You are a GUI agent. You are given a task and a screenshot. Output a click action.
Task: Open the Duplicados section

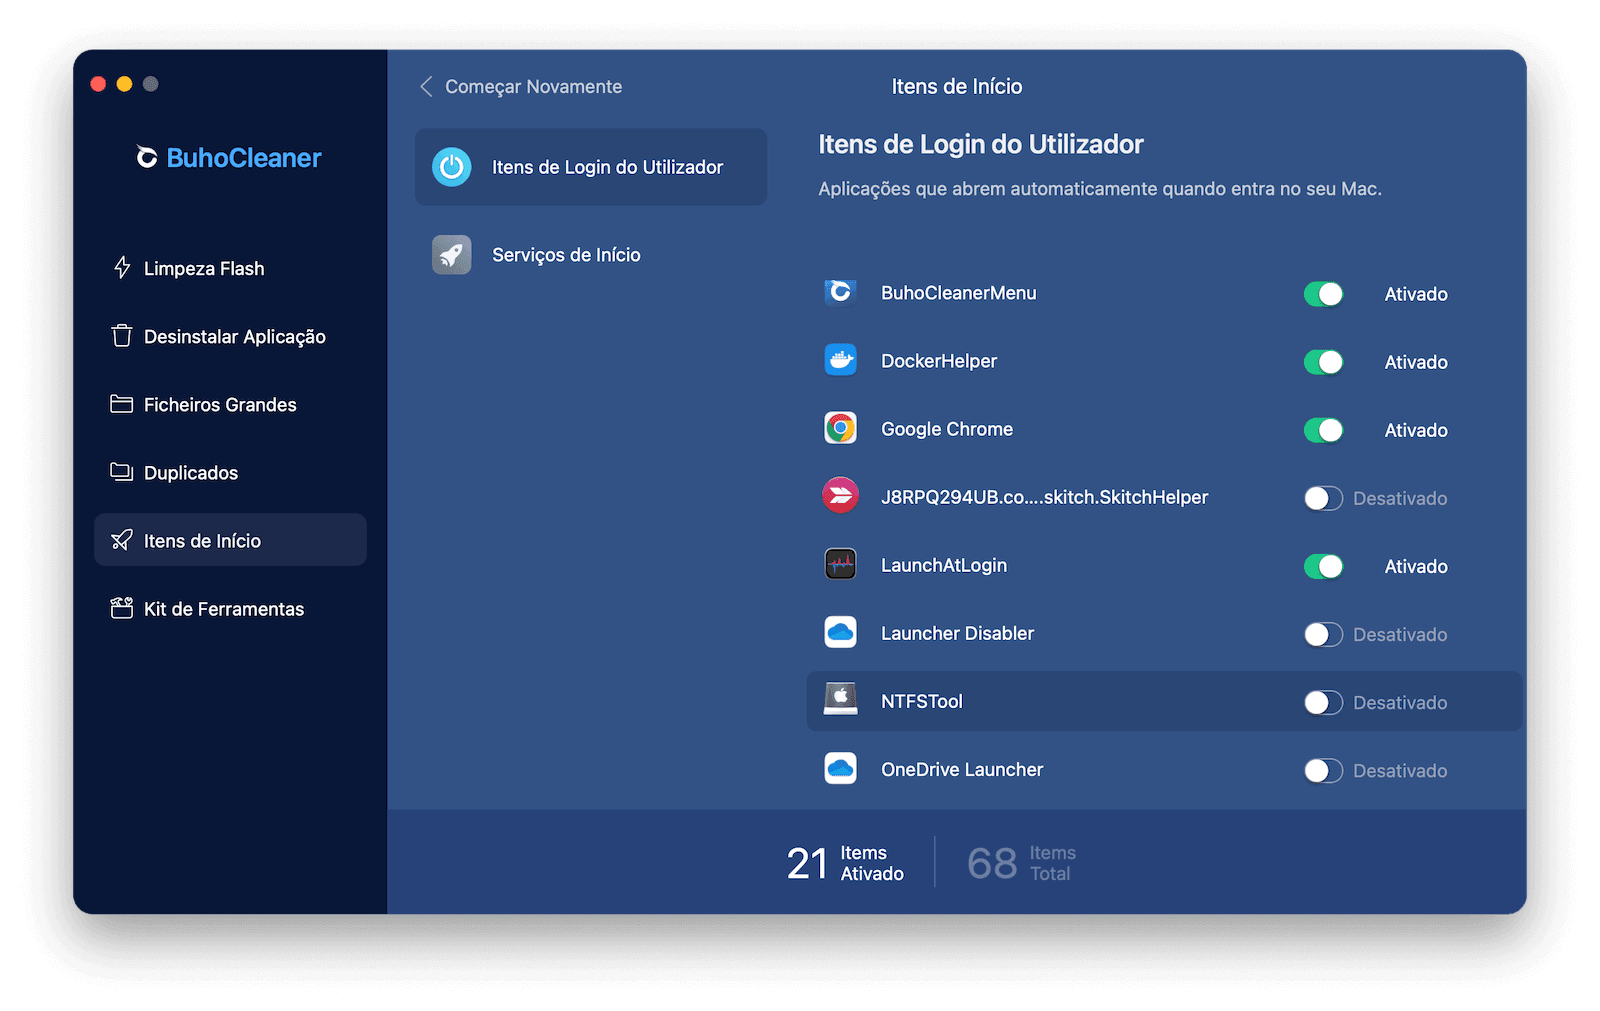pos(190,472)
